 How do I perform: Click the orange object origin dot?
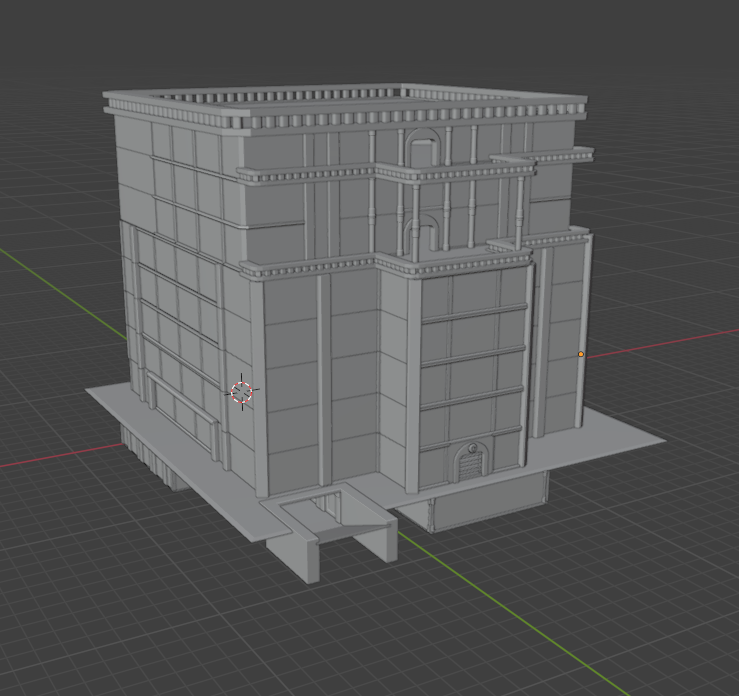tap(581, 354)
